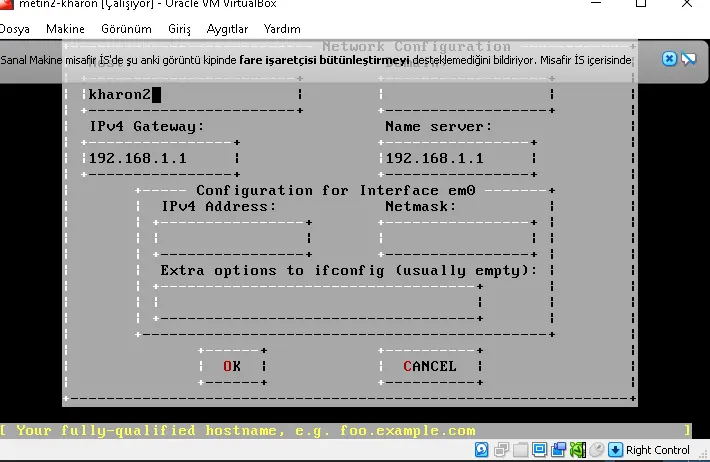Click the Name server field
The image size is (710, 462).
pos(456,159)
